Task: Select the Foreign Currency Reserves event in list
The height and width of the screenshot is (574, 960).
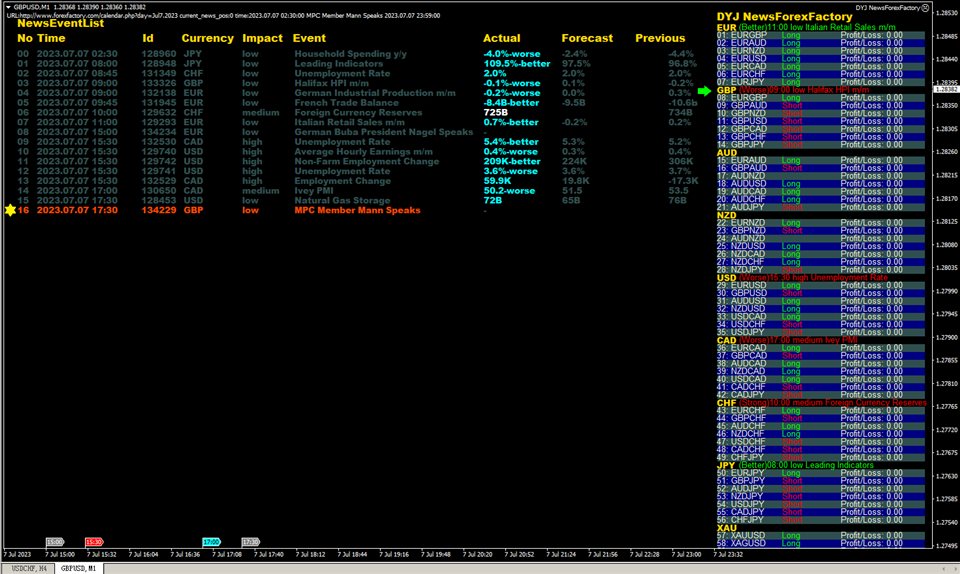Action: click(x=358, y=113)
